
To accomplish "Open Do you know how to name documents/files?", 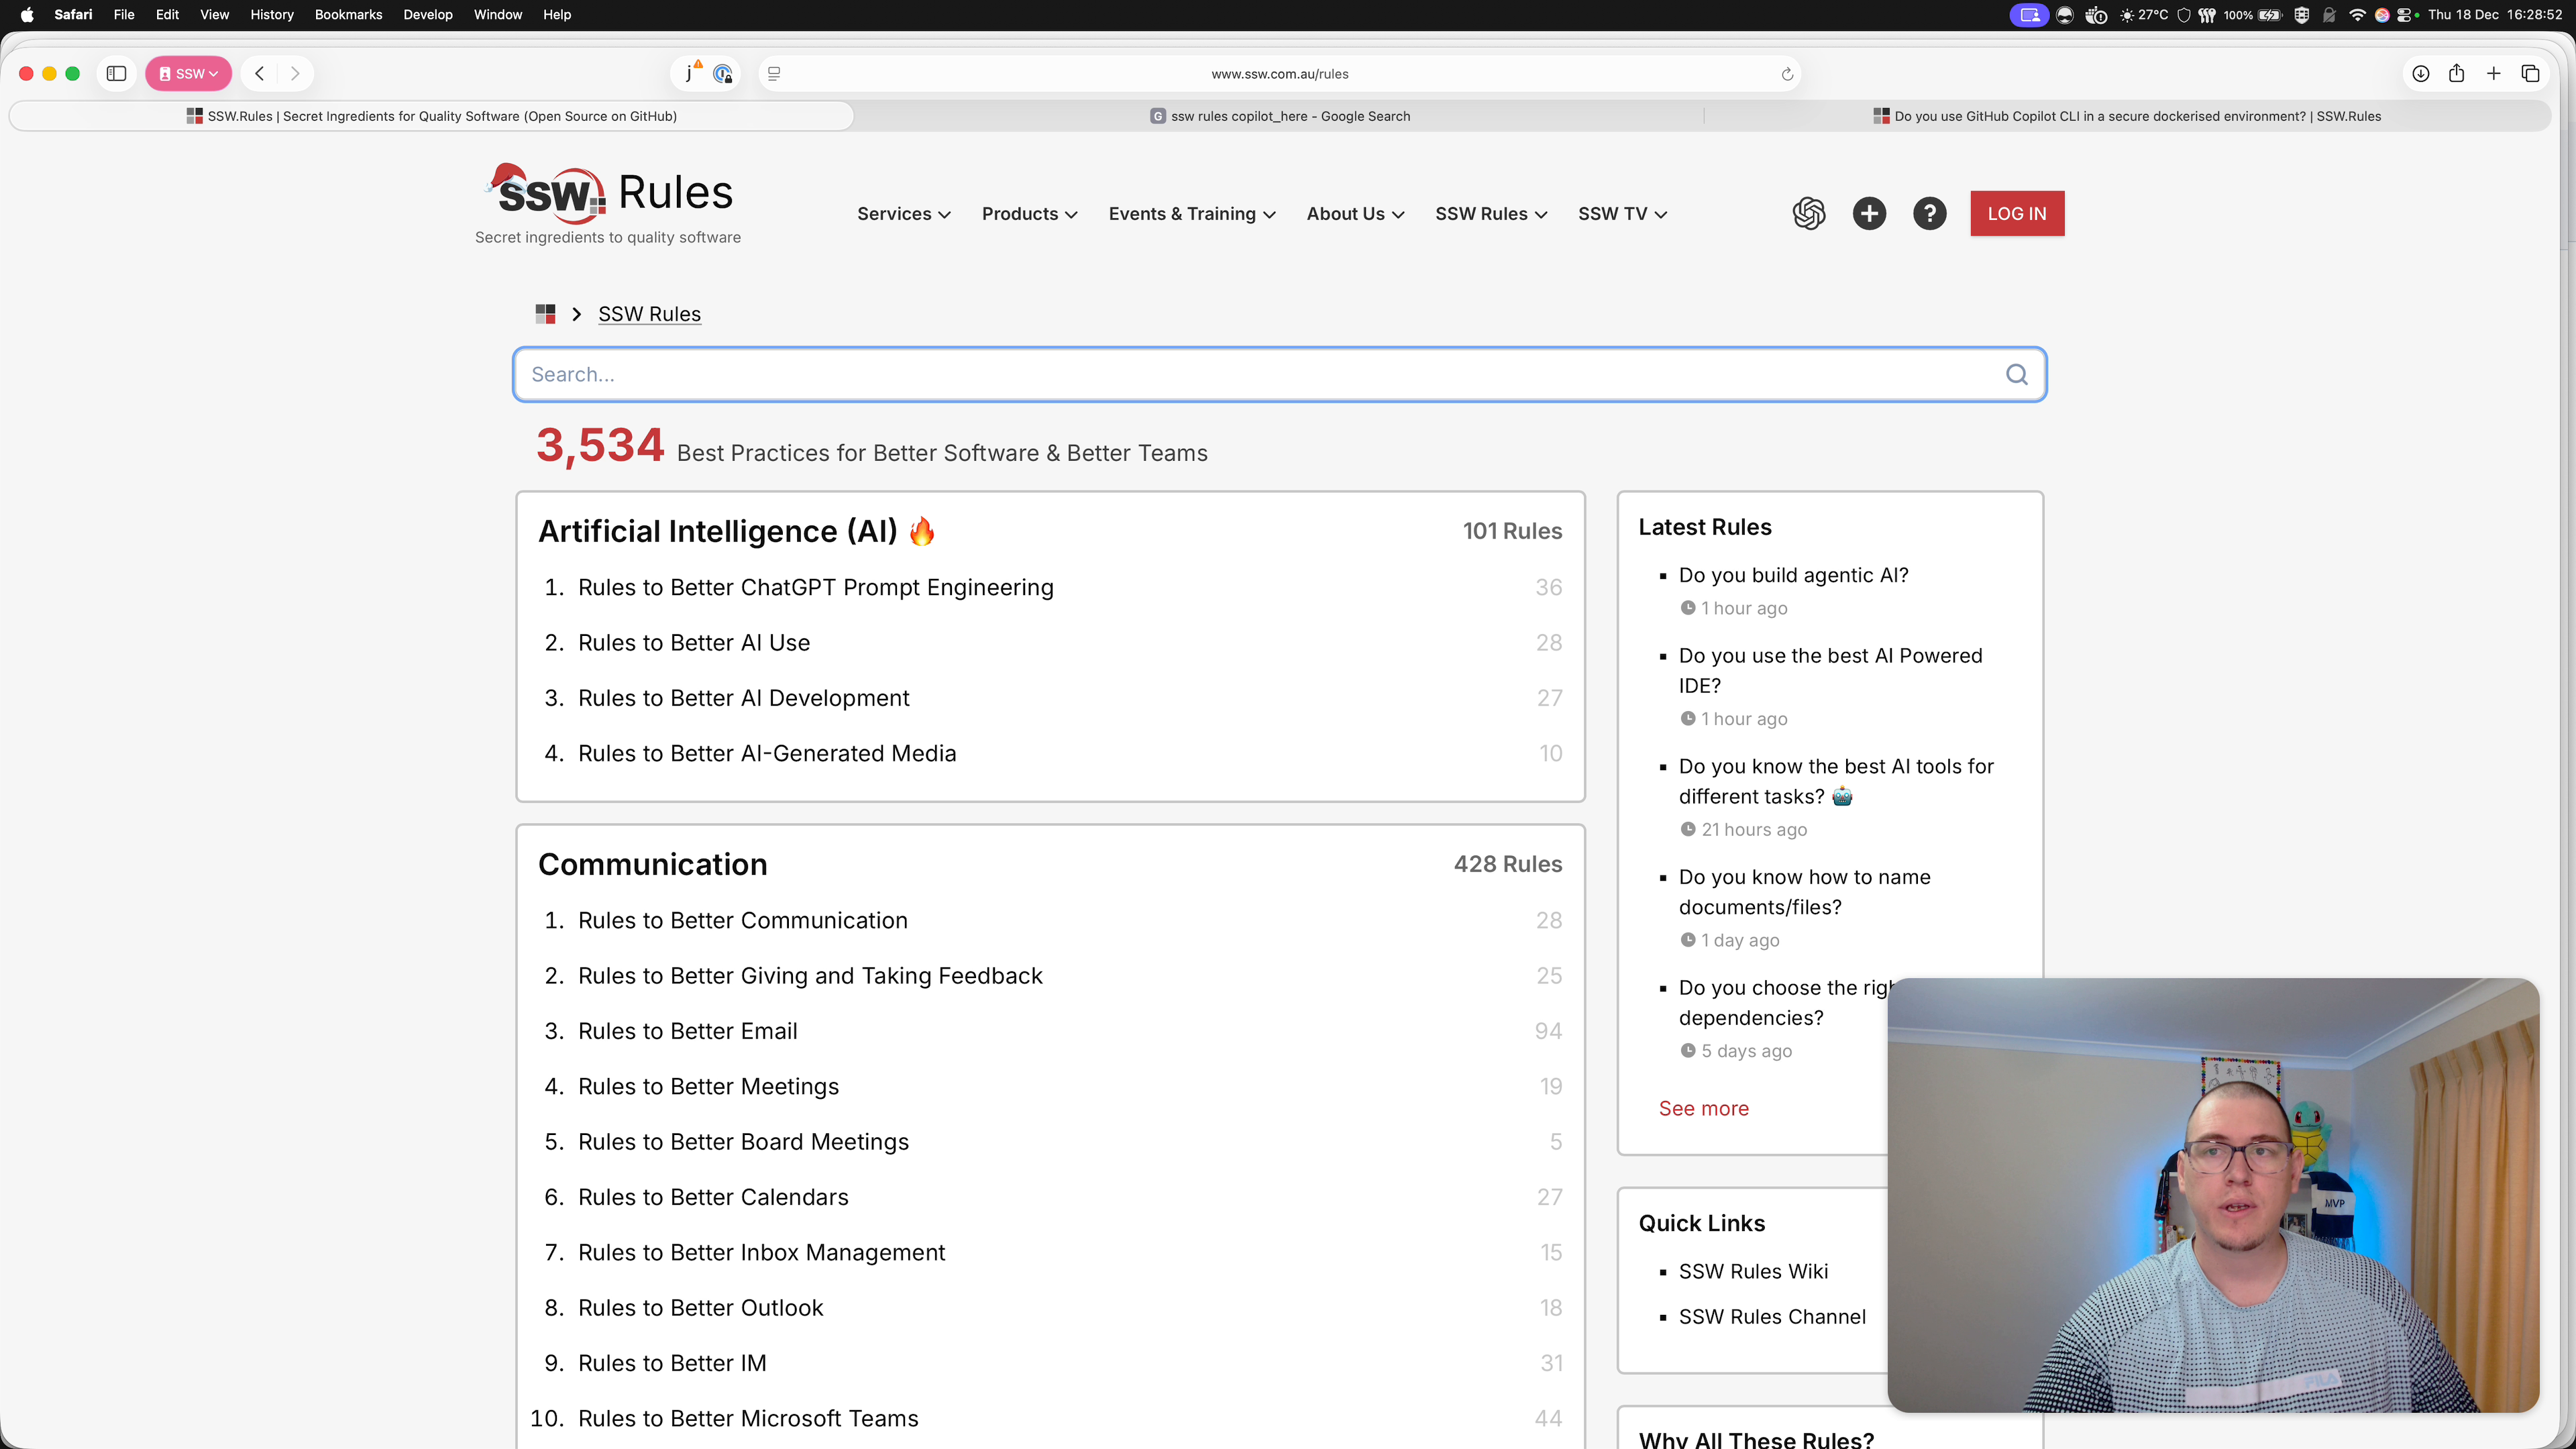I will click(x=1805, y=892).
